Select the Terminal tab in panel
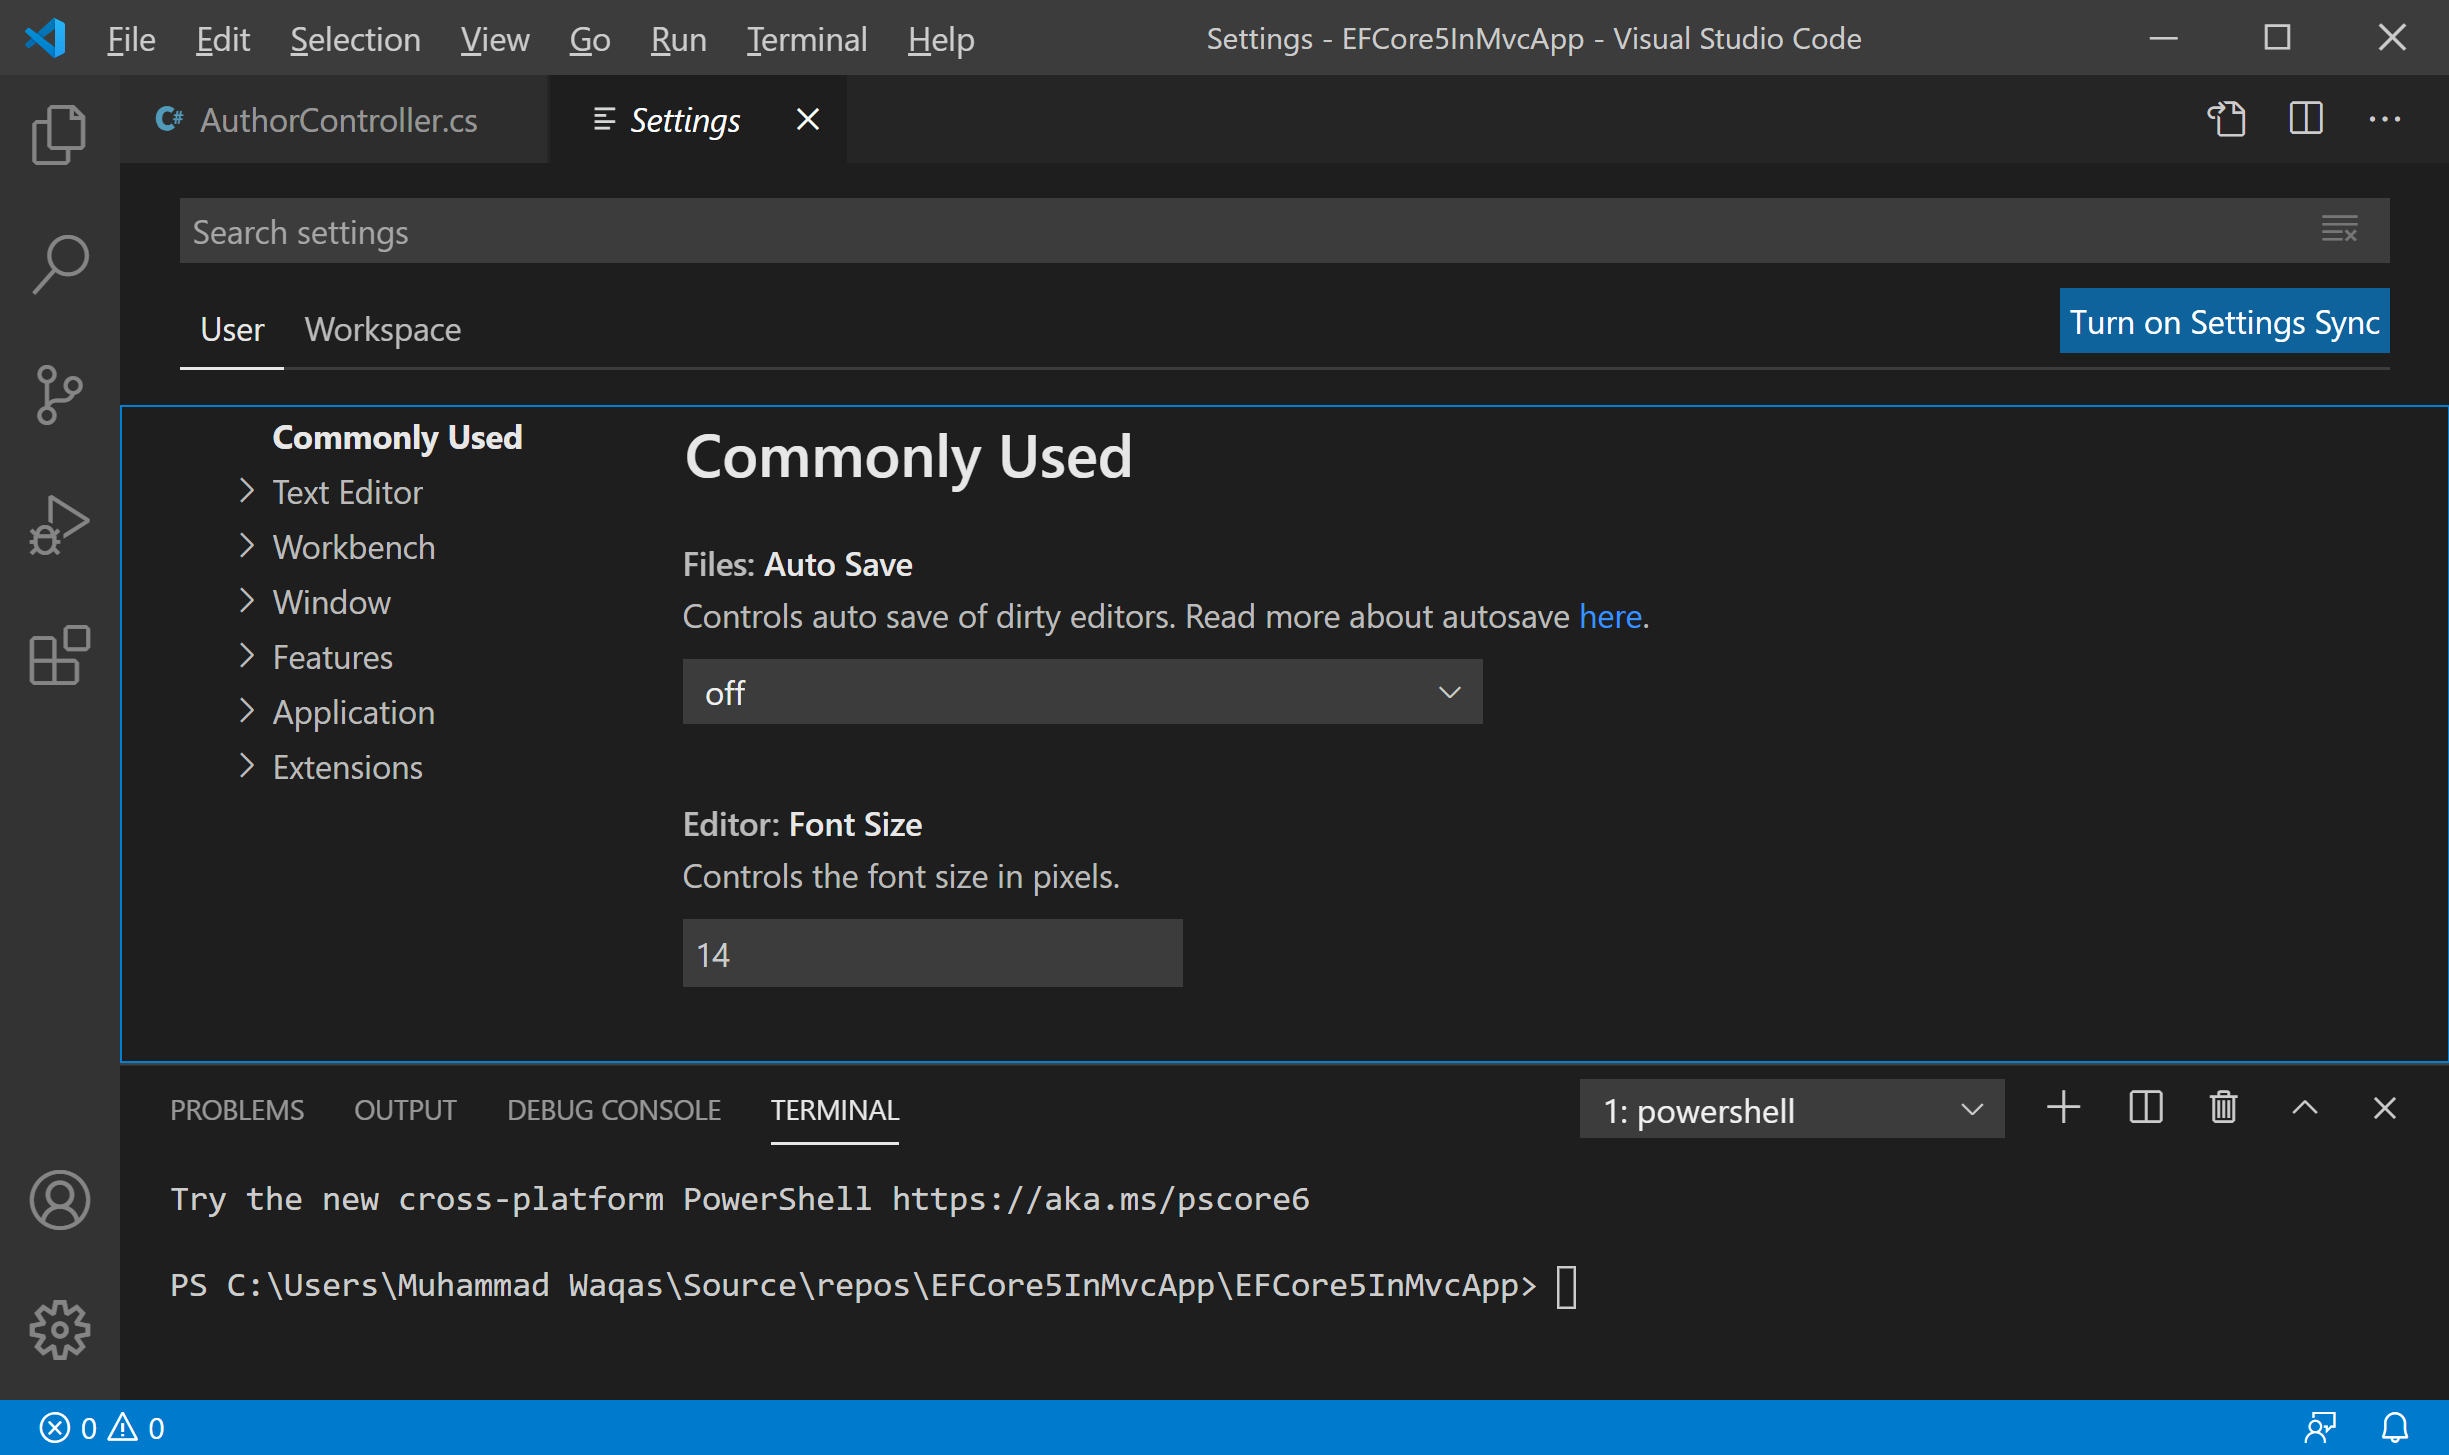This screenshot has height=1455, width=2449. click(835, 1109)
